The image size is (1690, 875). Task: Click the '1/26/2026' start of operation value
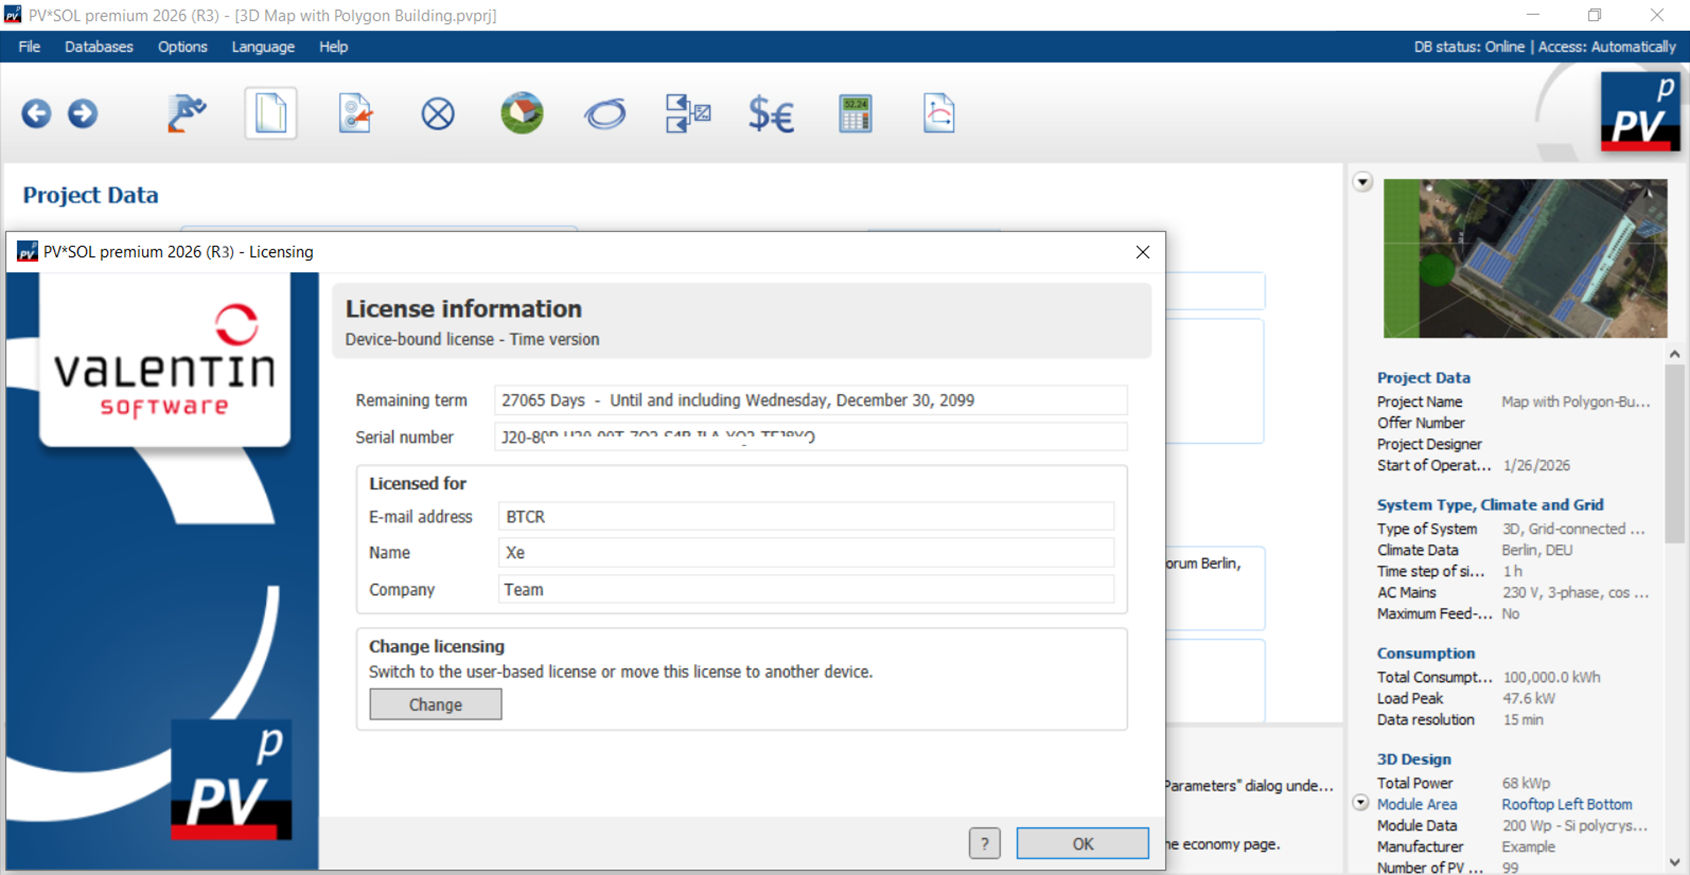coord(1537,465)
